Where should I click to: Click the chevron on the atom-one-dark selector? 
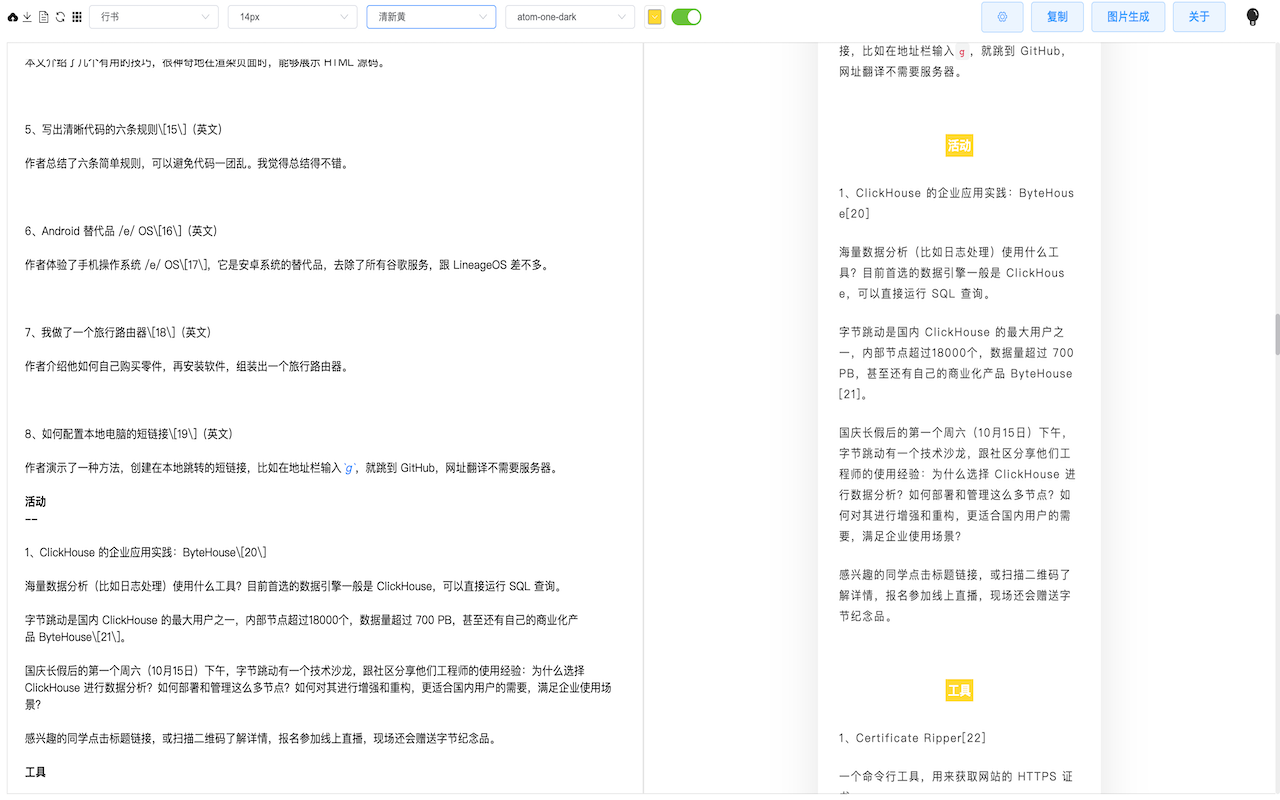click(x=624, y=17)
